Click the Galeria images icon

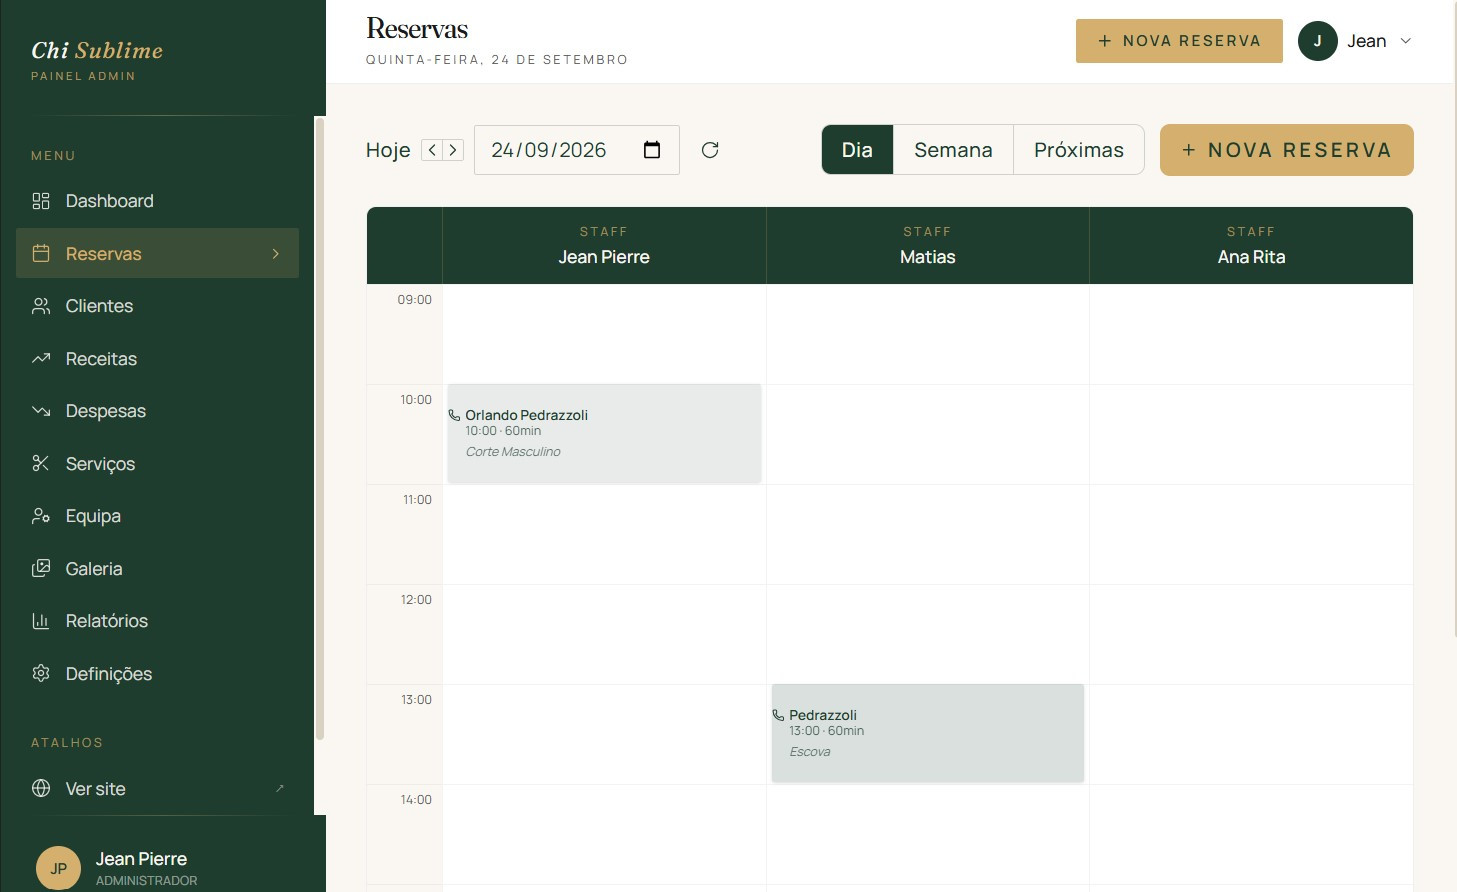pos(41,569)
